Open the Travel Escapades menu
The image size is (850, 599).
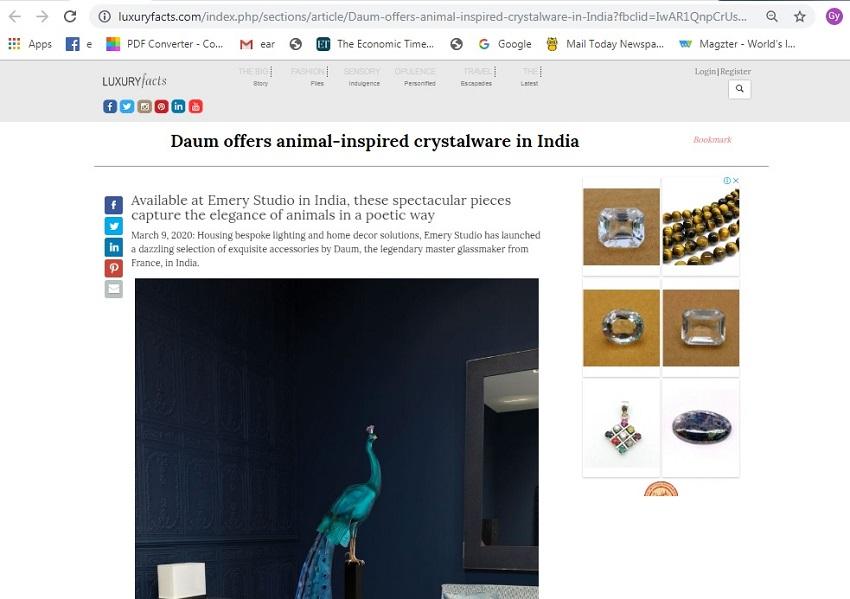(478, 76)
